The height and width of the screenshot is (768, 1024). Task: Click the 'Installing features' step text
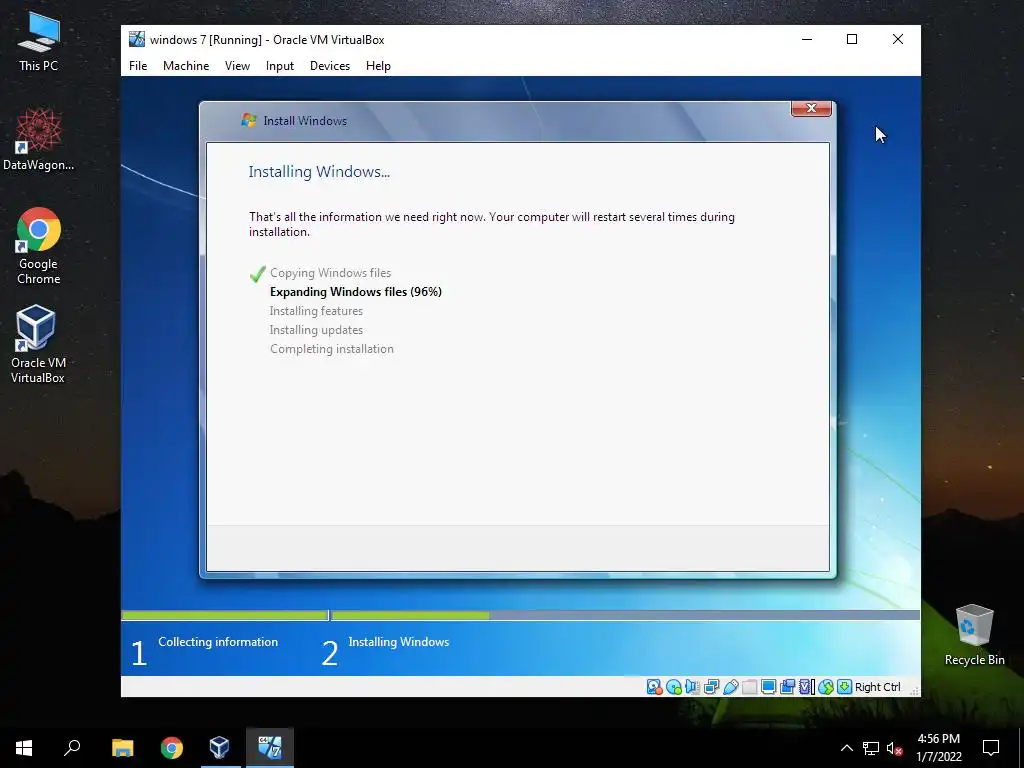tap(316, 311)
